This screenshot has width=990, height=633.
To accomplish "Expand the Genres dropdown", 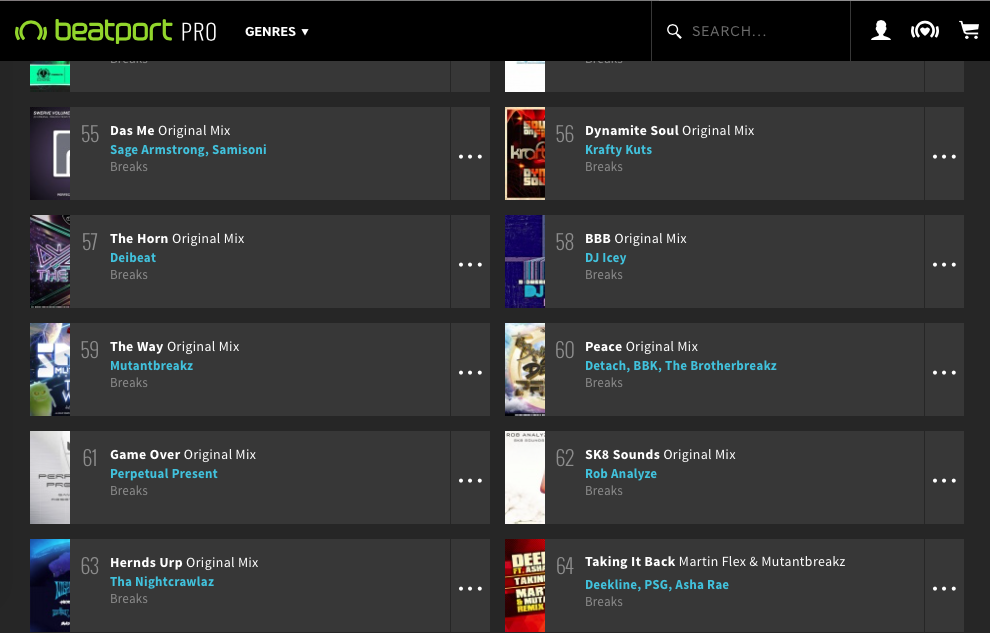I will coord(277,32).
